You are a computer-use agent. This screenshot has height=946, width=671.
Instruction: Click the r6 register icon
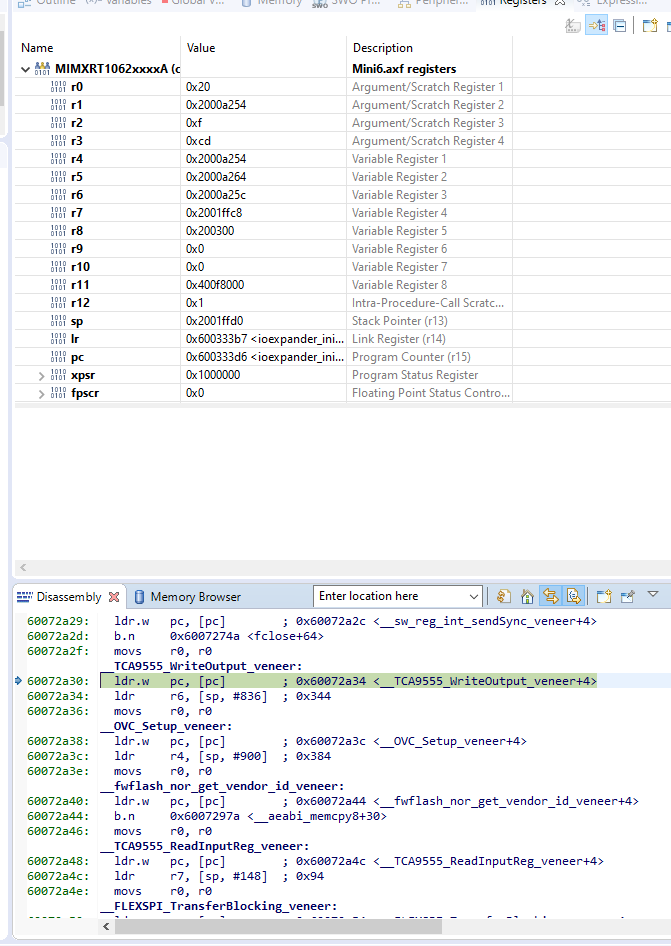click(x=59, y=195)
